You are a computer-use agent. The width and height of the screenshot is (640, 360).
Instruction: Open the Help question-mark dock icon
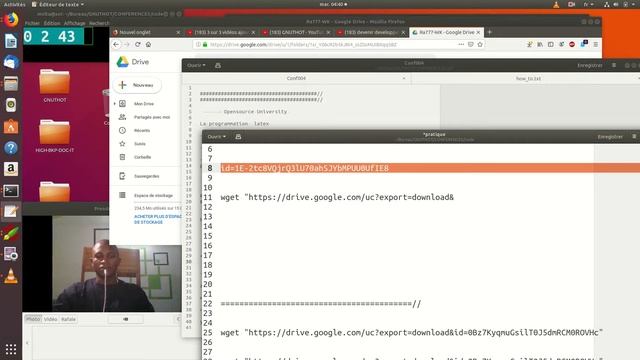pyautogui.click(x=11, y=148)
